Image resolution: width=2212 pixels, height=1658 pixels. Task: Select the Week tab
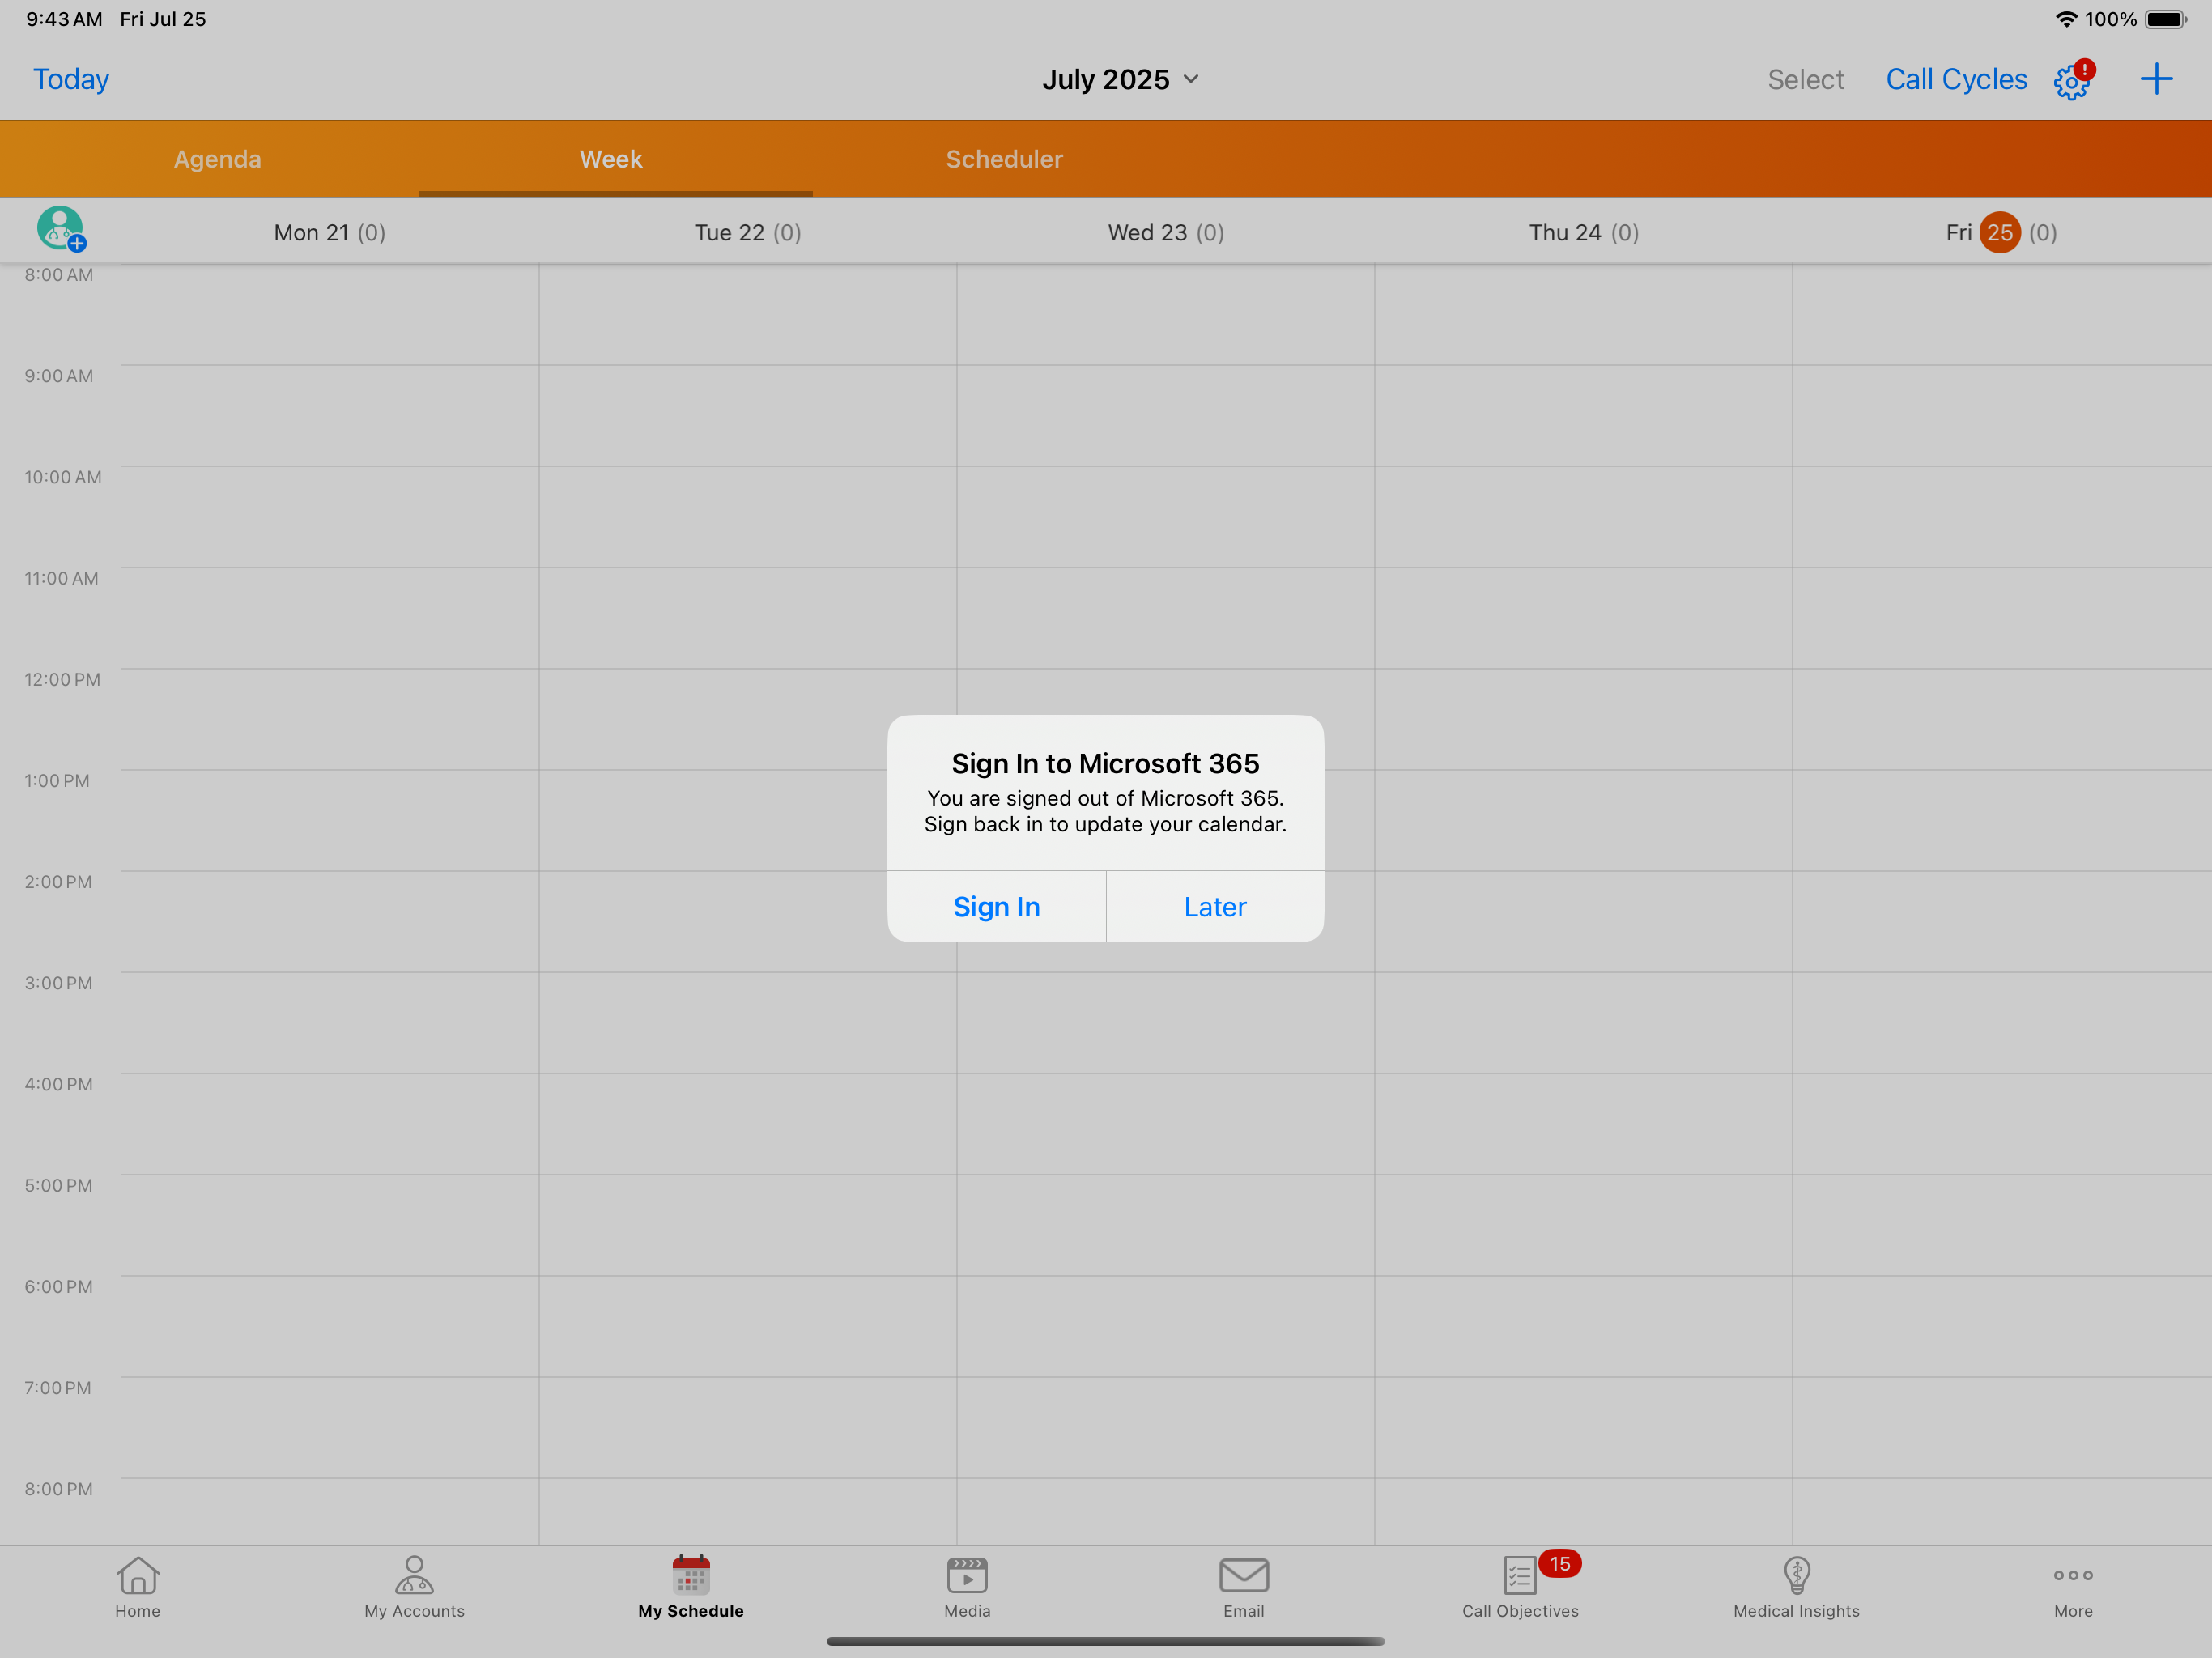coord(610,159)
